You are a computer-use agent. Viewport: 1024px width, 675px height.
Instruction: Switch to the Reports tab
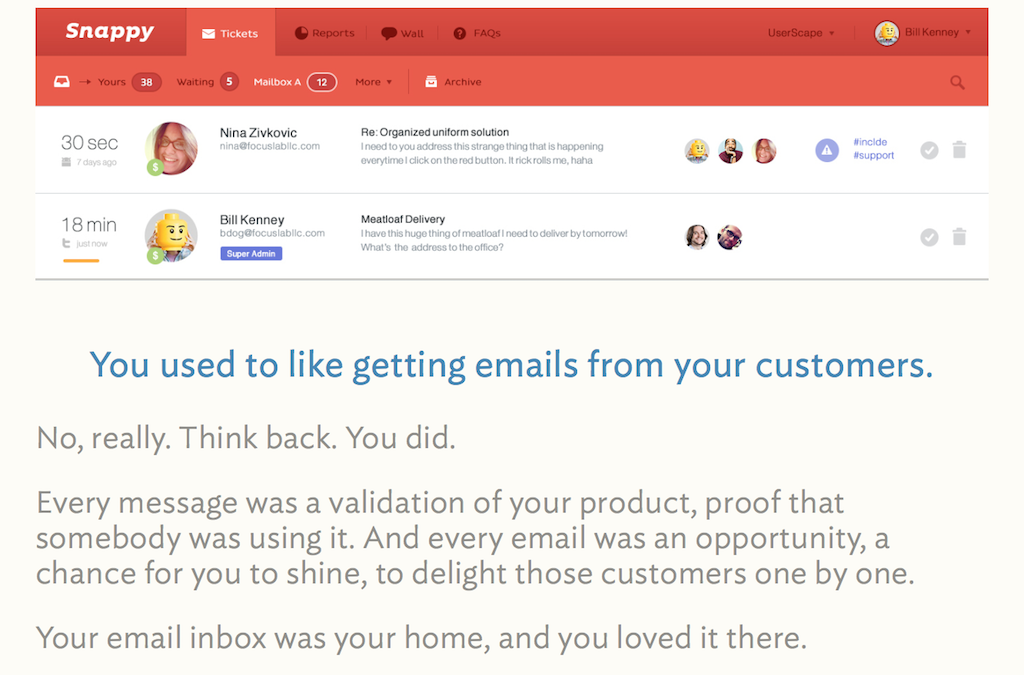[325, 33]
